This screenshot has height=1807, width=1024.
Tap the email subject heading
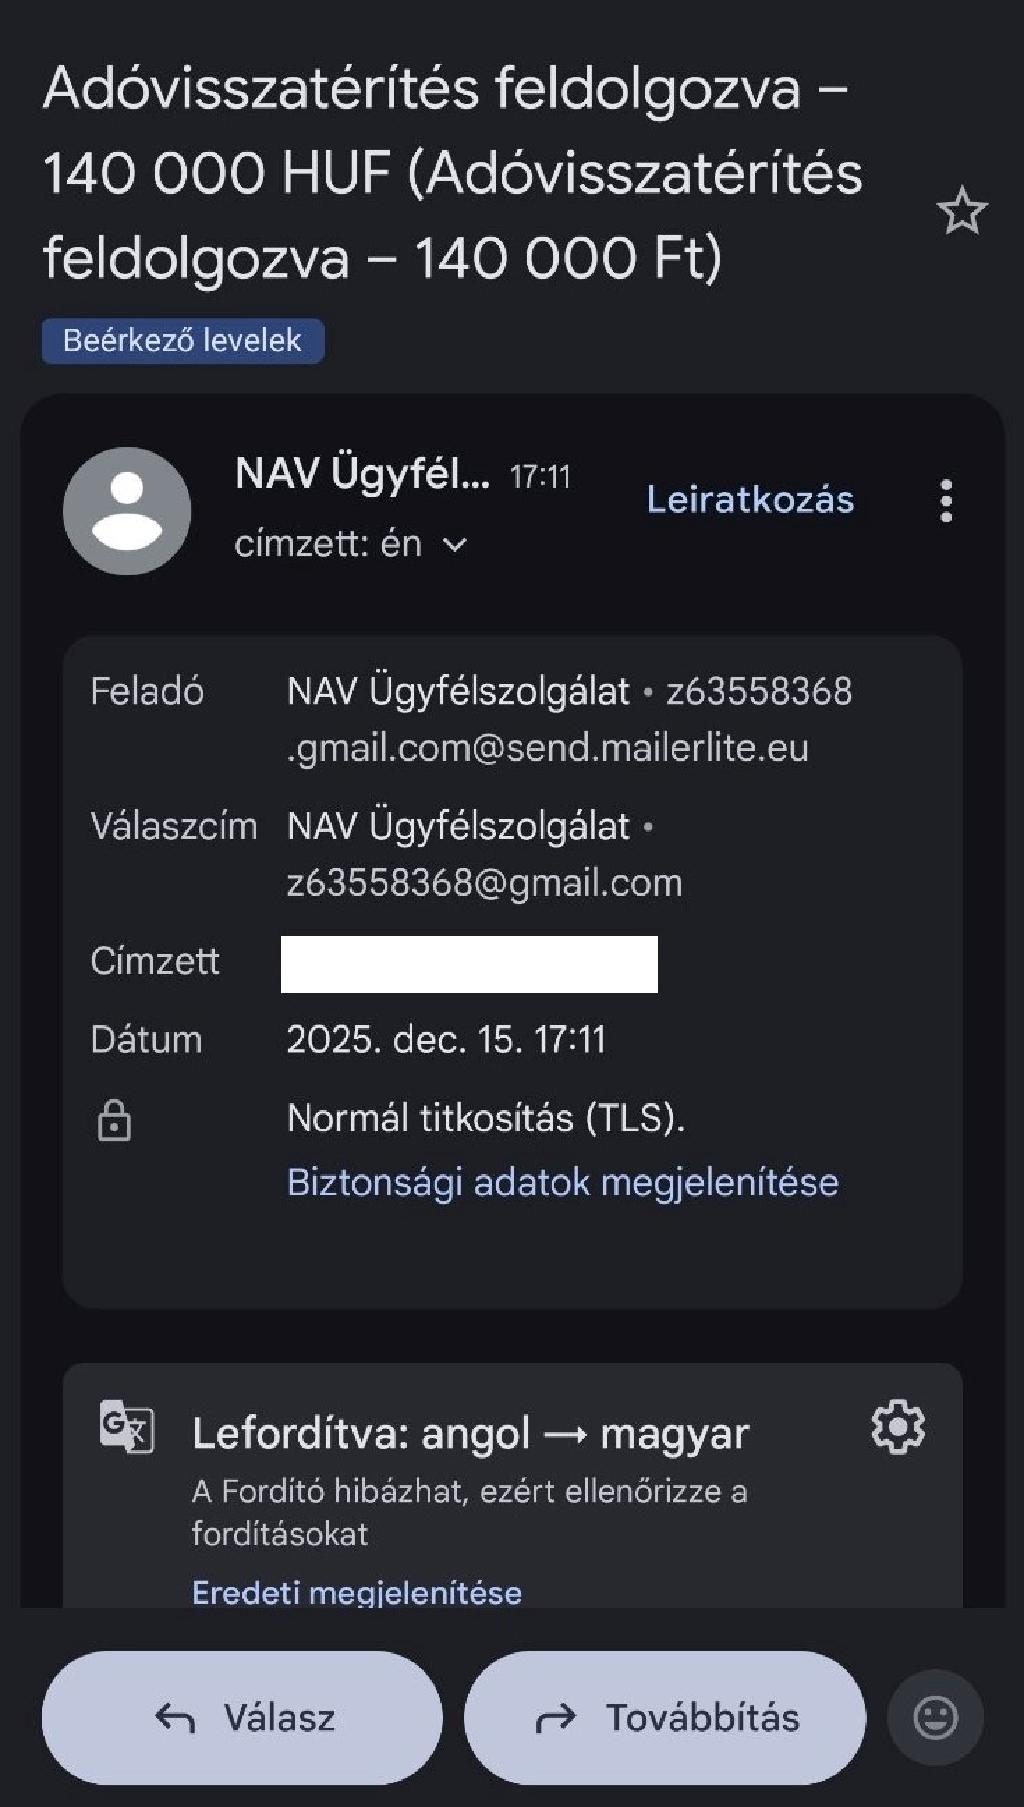pyautogui.click(x=454, y=172)
